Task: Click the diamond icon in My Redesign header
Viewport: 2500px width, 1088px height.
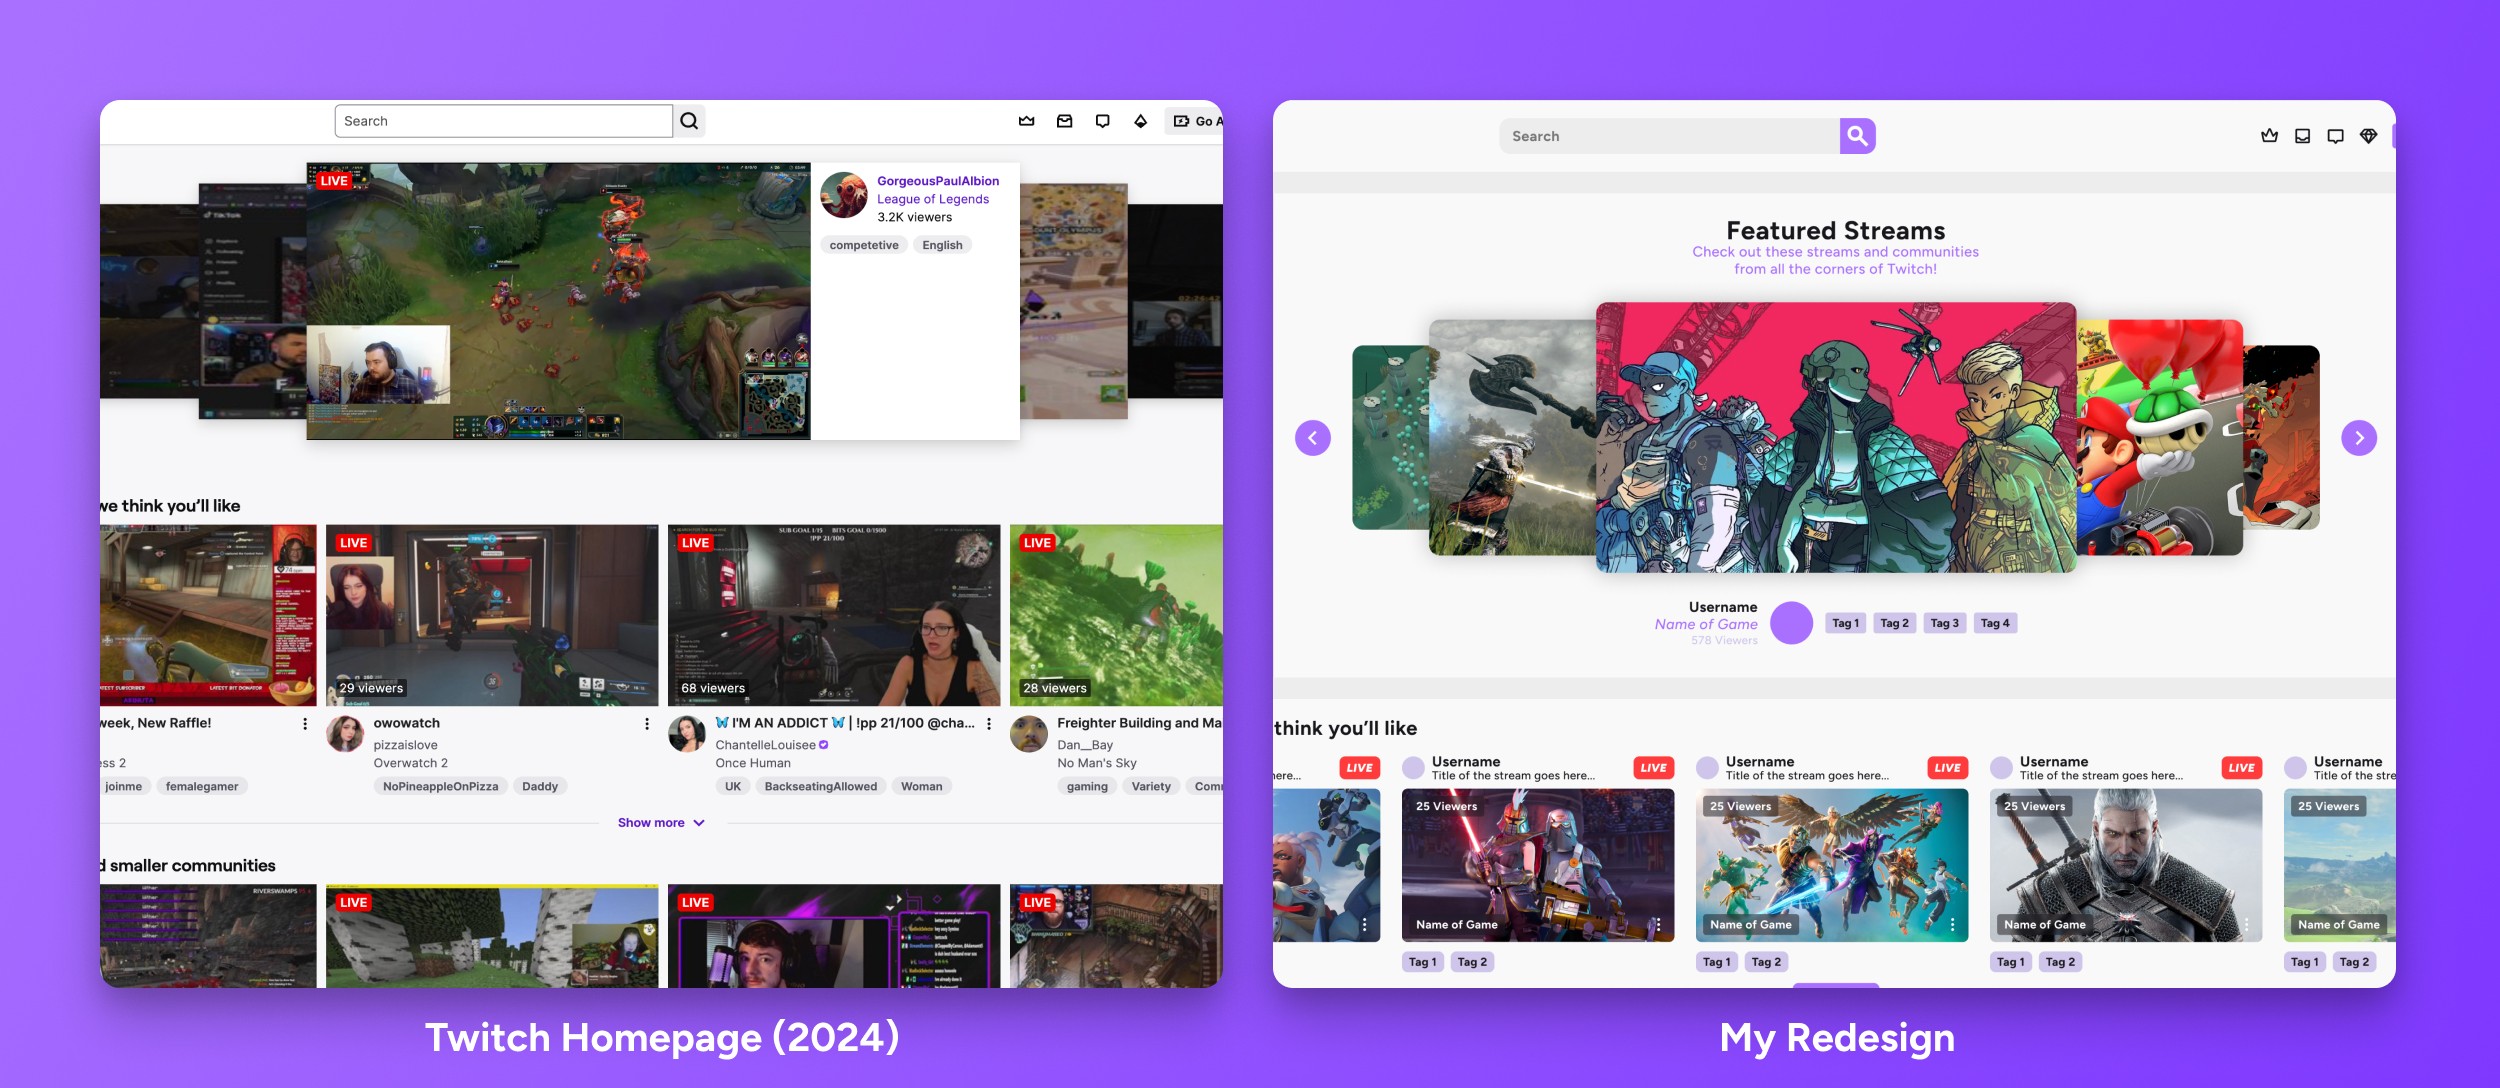Action: [x=2368, y=136]
